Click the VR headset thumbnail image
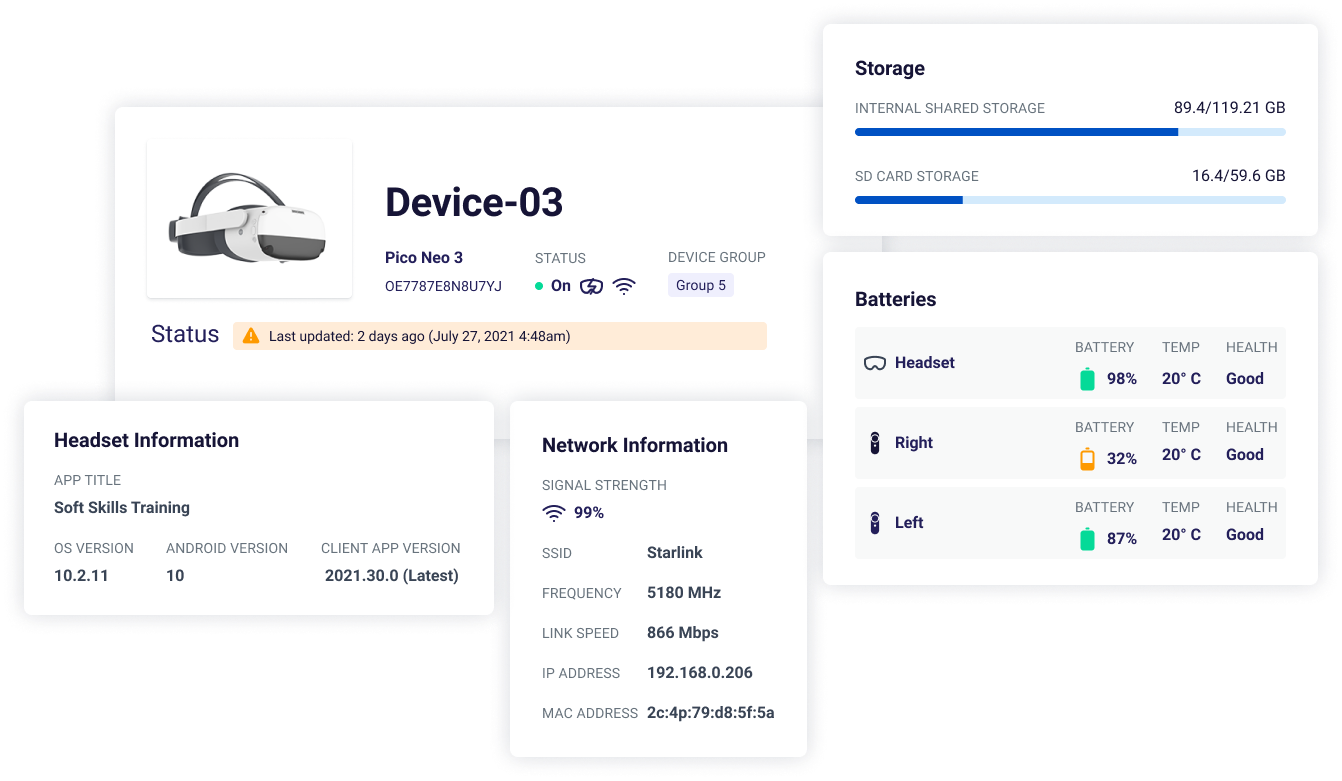The image size is (1342, 781). (249, 217)
